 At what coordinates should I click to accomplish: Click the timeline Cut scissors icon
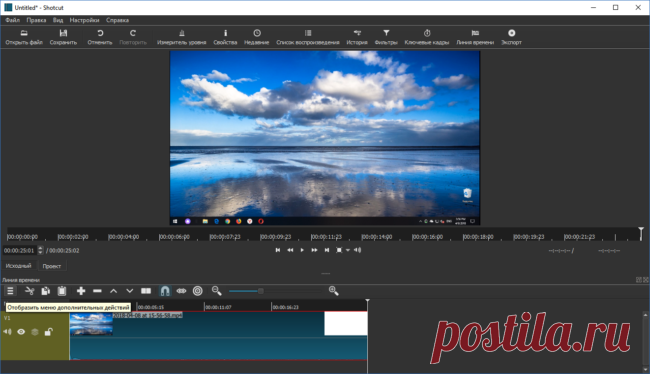point(29,291)
